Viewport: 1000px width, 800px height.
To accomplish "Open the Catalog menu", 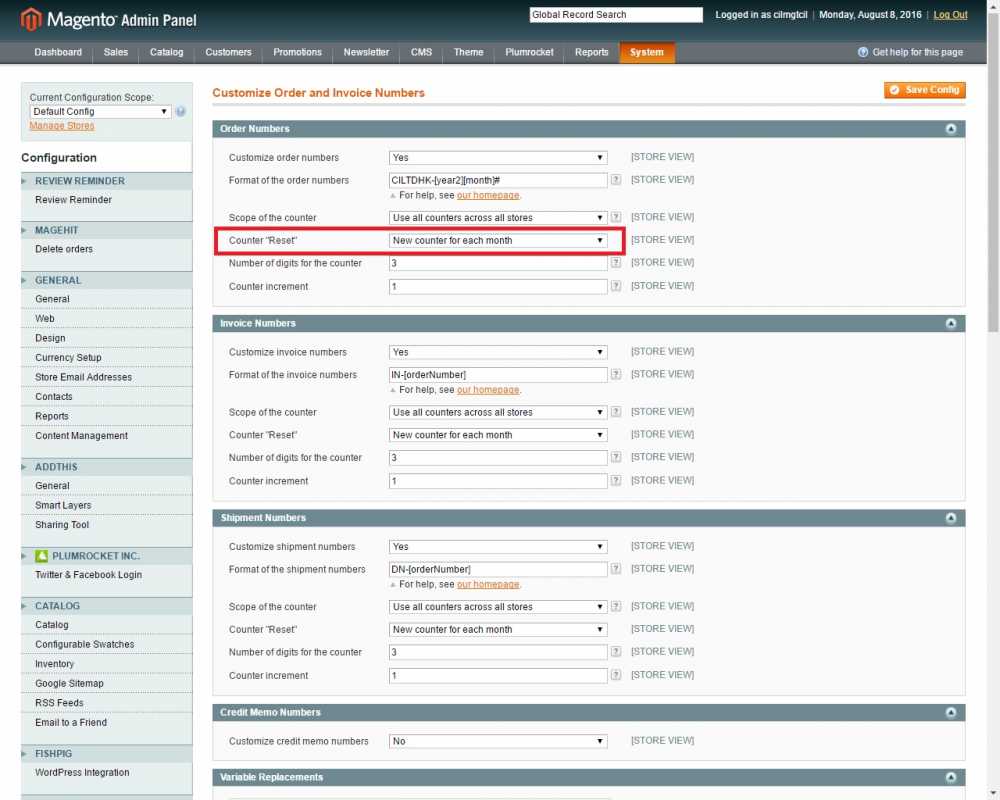I will [x=166, y=52].
